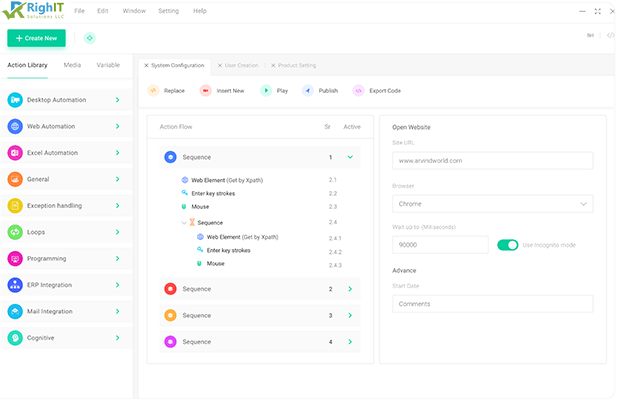Viewport: 624px width, 400px height.
Task: Click the ERP Integration icon
Action: pyautogui.click(x=15, y=285)
